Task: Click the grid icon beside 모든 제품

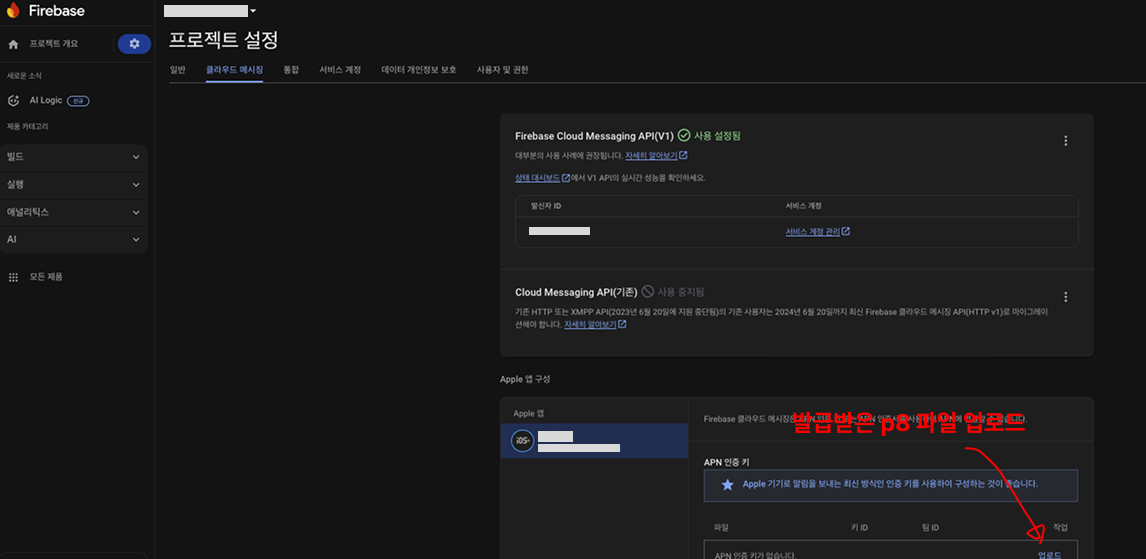Action: tap(12, 278)
